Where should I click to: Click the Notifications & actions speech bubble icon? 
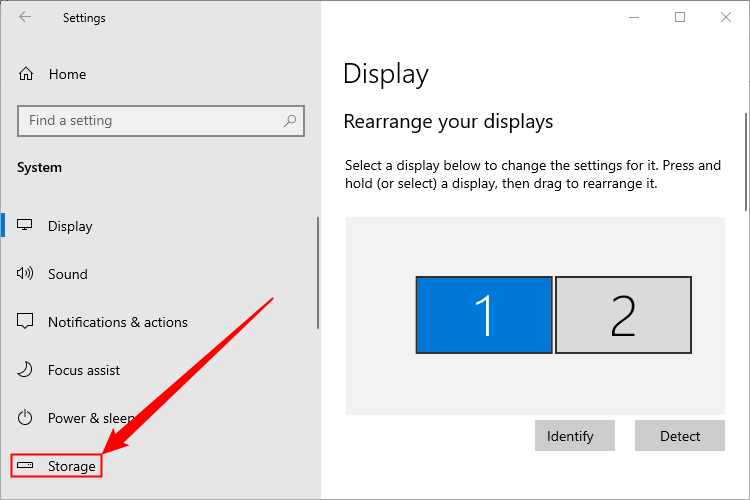tap(26, 322)
